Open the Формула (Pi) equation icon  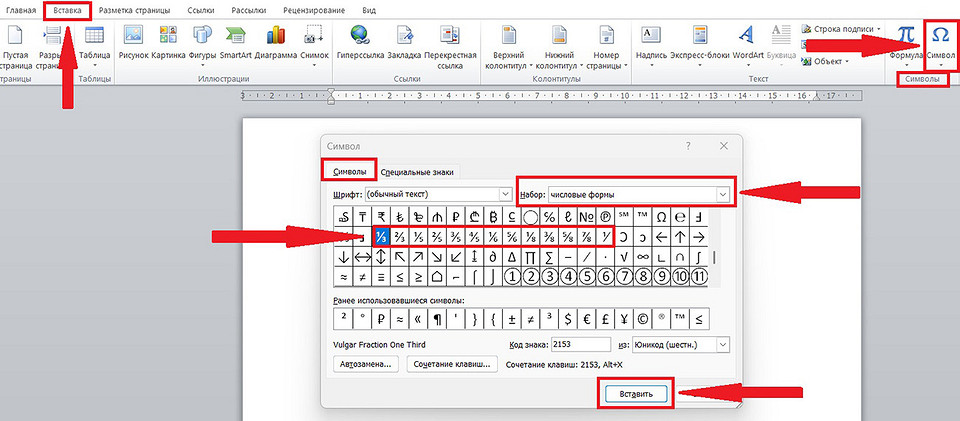point(905,38)
